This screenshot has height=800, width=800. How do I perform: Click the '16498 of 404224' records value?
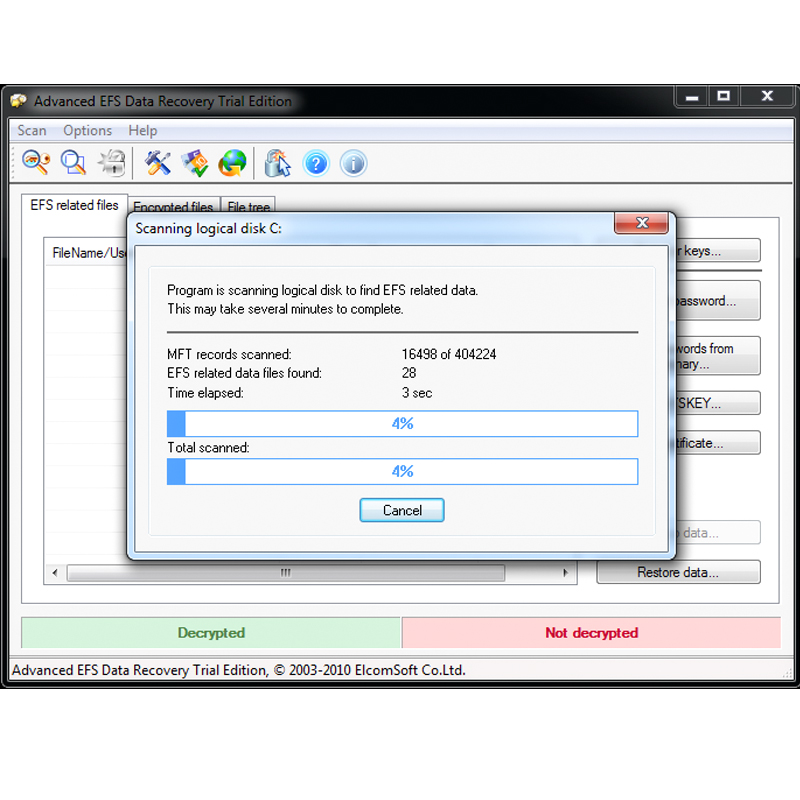(x=448, y=354)
